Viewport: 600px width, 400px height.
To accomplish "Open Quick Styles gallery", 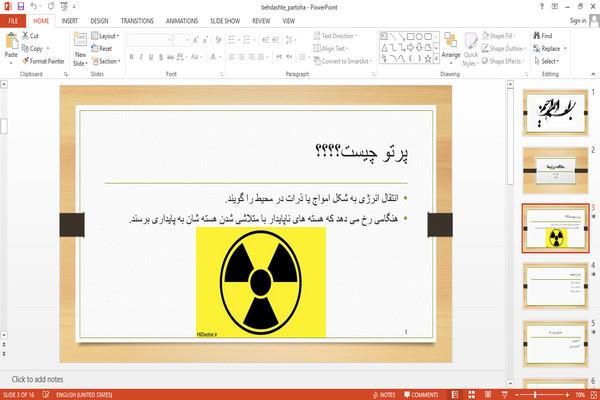I will coord(471,50).
